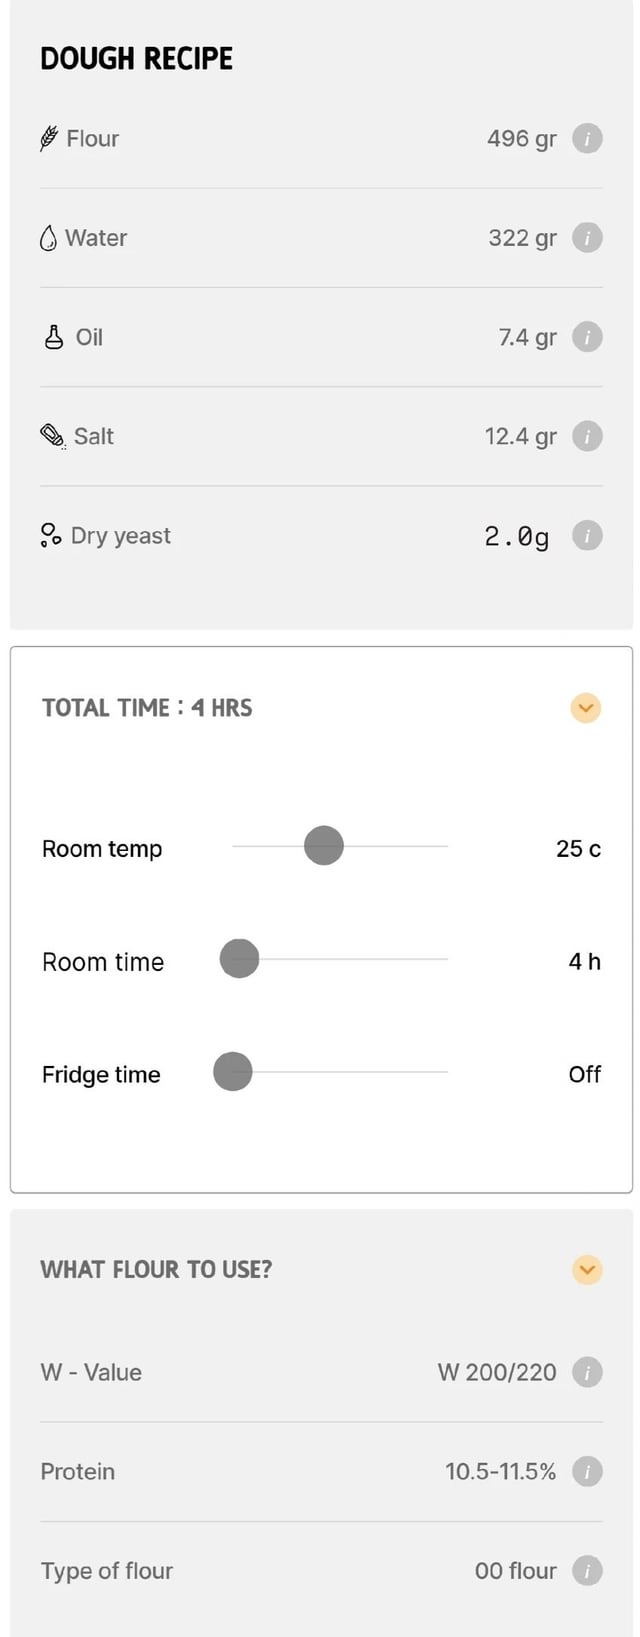Click the Fridge time slider handle
640x1637 pixels.
(x=233, y=1072)
